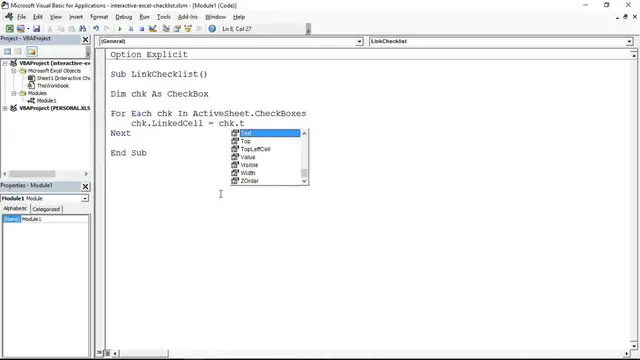Screen dimensions: 640x360
Task: Save the workbook with the floppy icon
Action: click(36, 29)
